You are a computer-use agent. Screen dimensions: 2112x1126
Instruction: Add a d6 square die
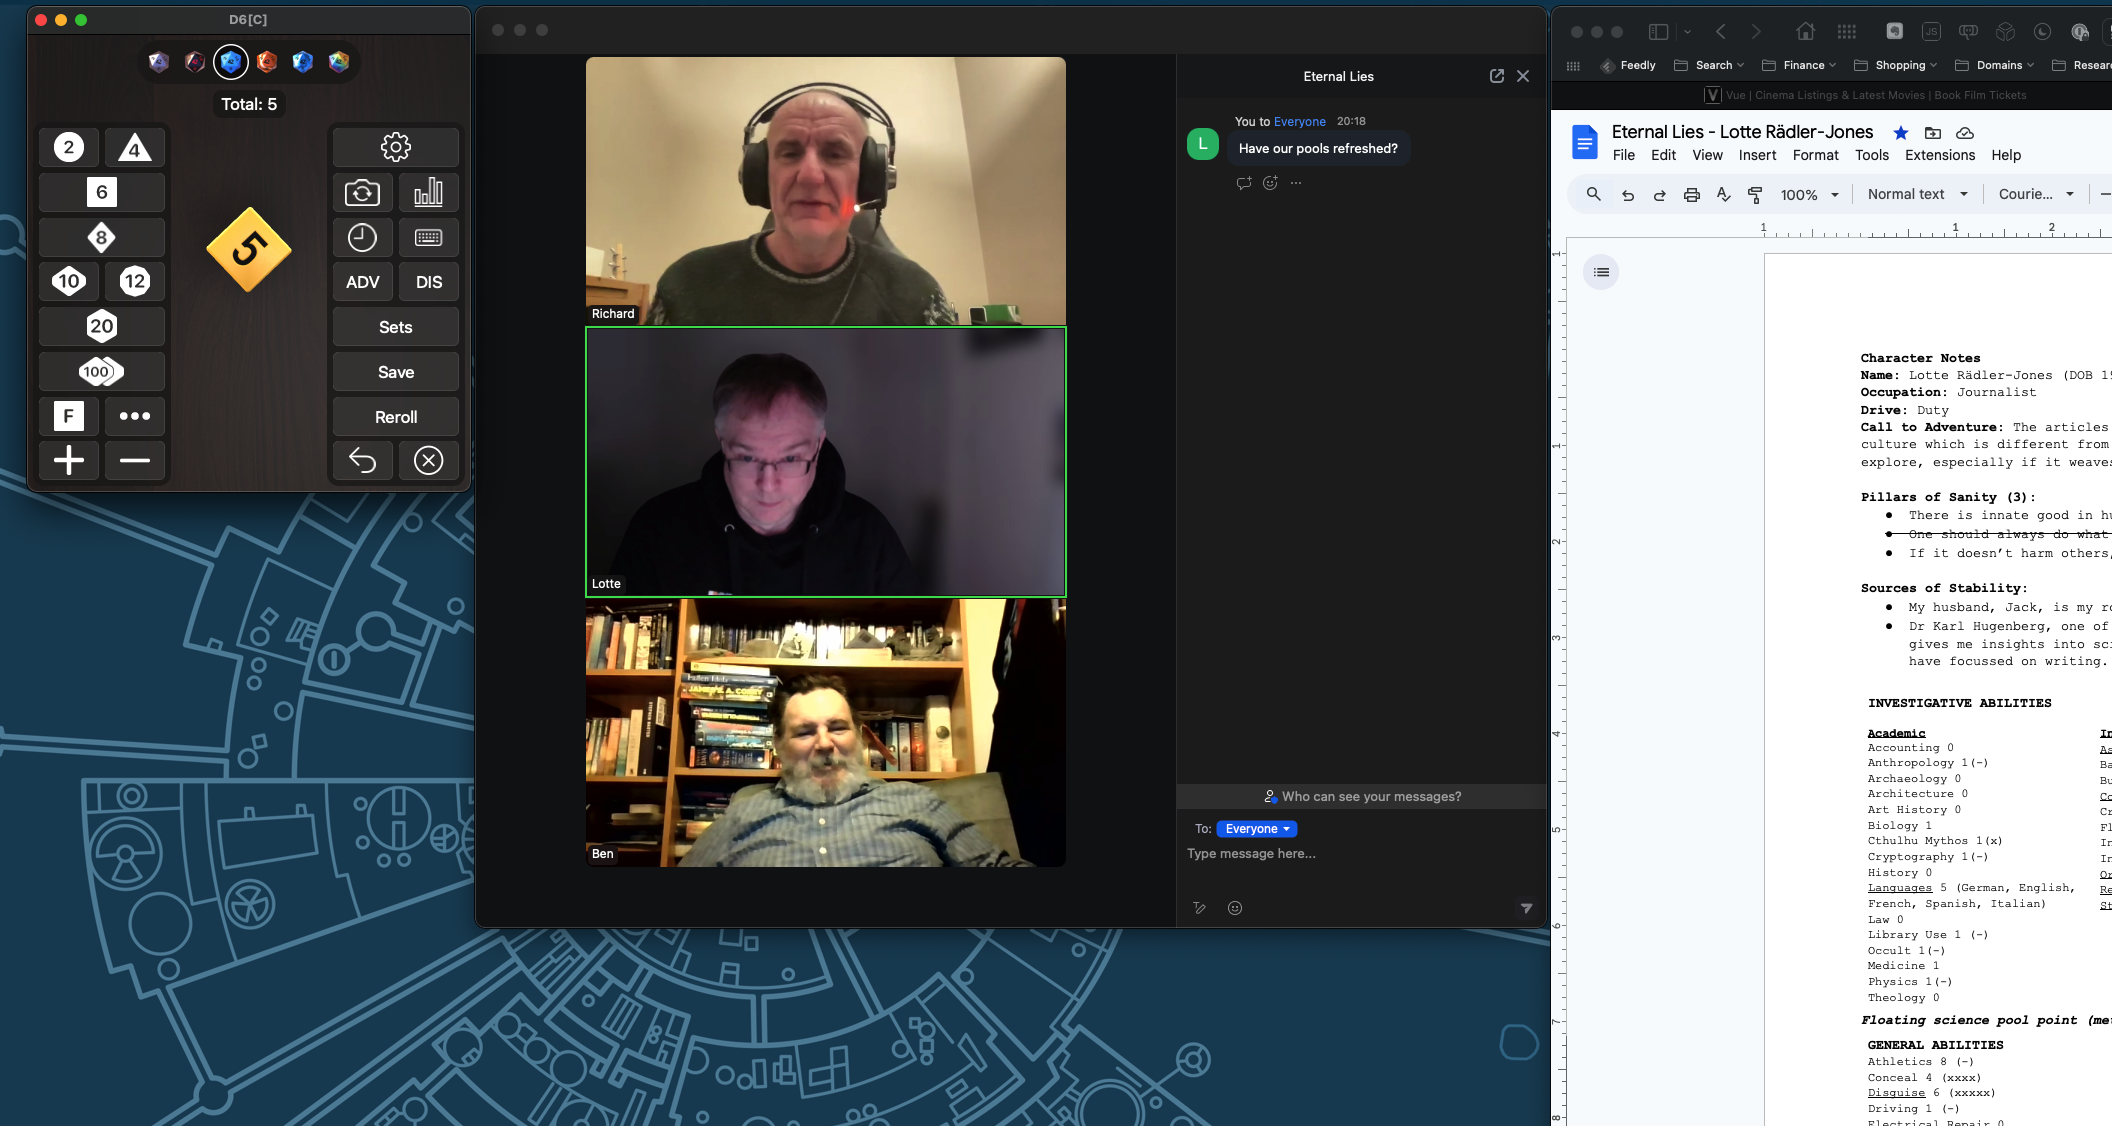[102, 192]
